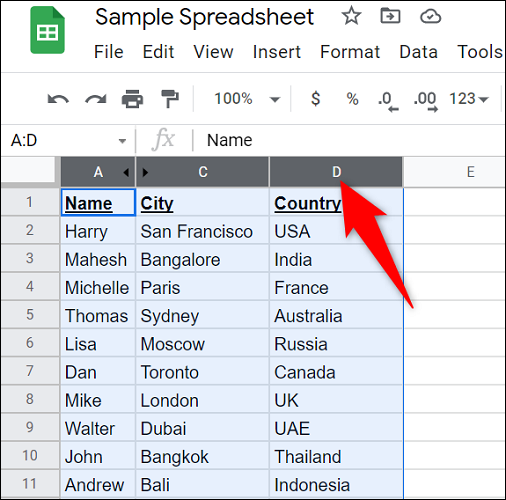Screen dimensions: 506x500
Task: Click the move to folder icon
Action: (390, 16)
